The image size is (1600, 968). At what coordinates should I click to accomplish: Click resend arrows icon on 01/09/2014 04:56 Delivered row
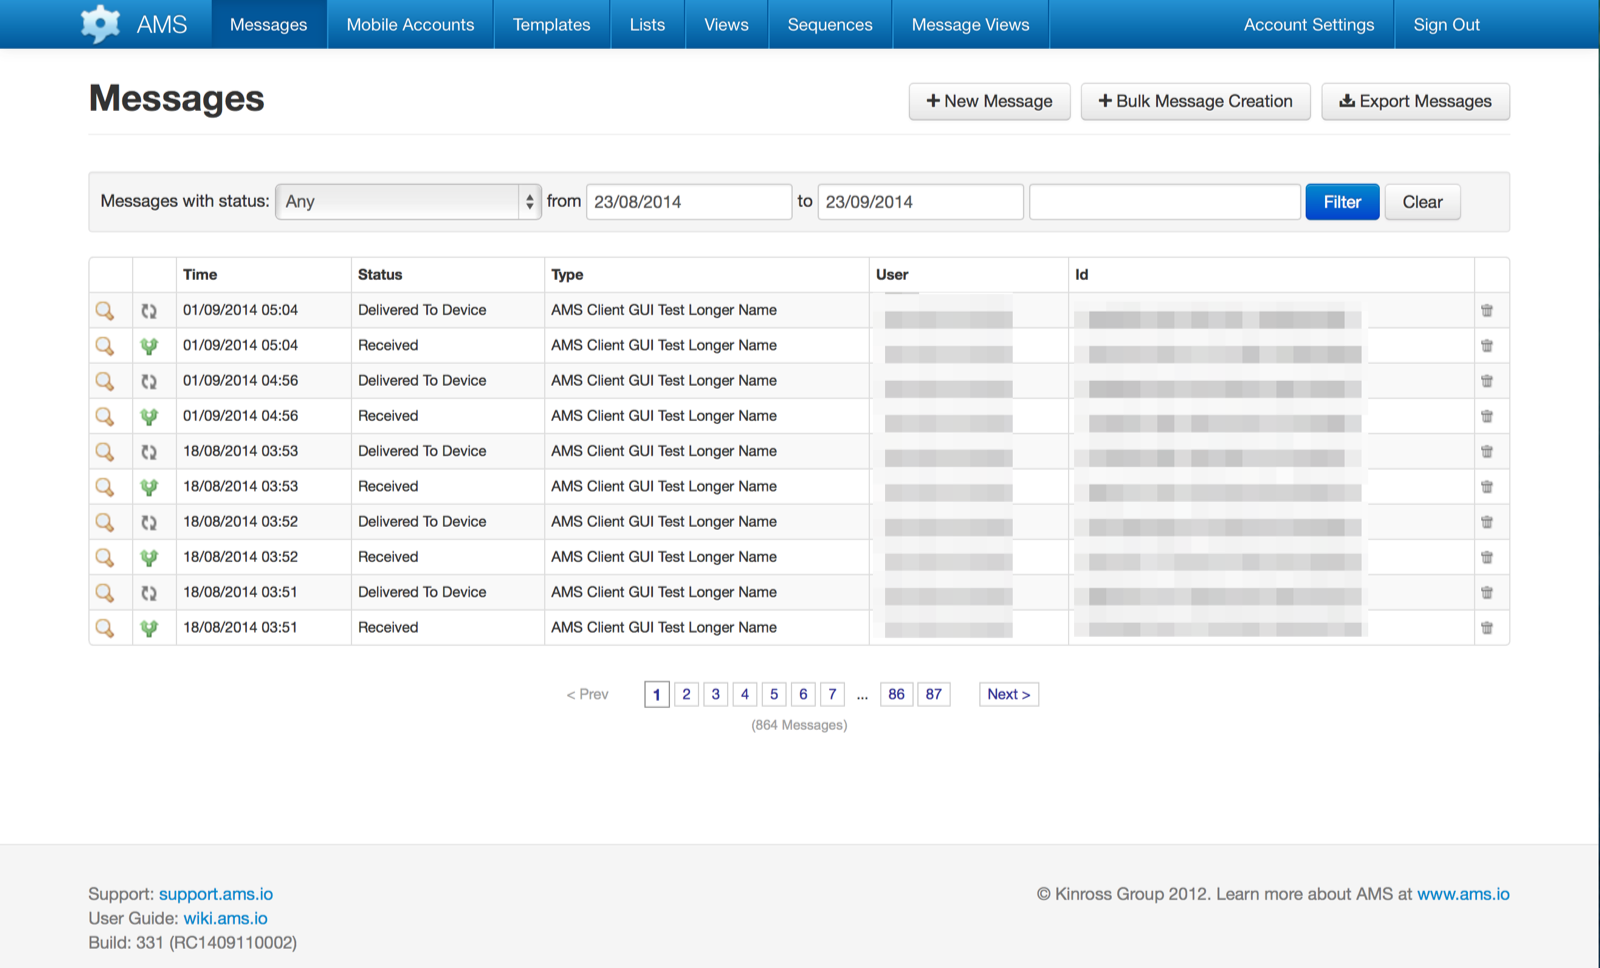click(x=149, y=381)
